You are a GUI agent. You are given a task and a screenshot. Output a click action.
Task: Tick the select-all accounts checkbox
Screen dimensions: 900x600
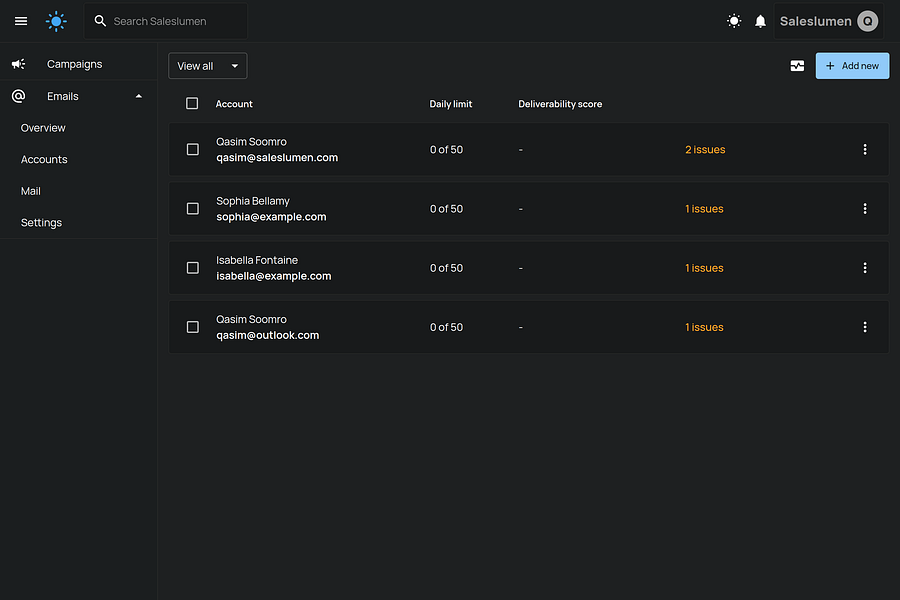(x=192, y=104)
